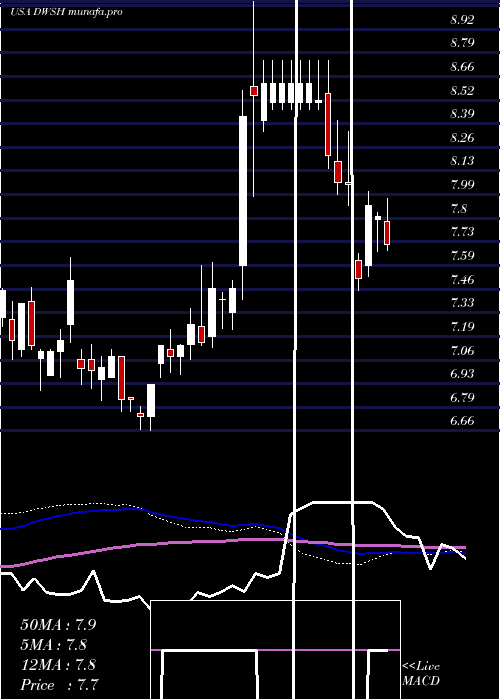Viewport: 500px width, 700px height.
Task: Click the price label 8.26
Action: coord(462,138)
